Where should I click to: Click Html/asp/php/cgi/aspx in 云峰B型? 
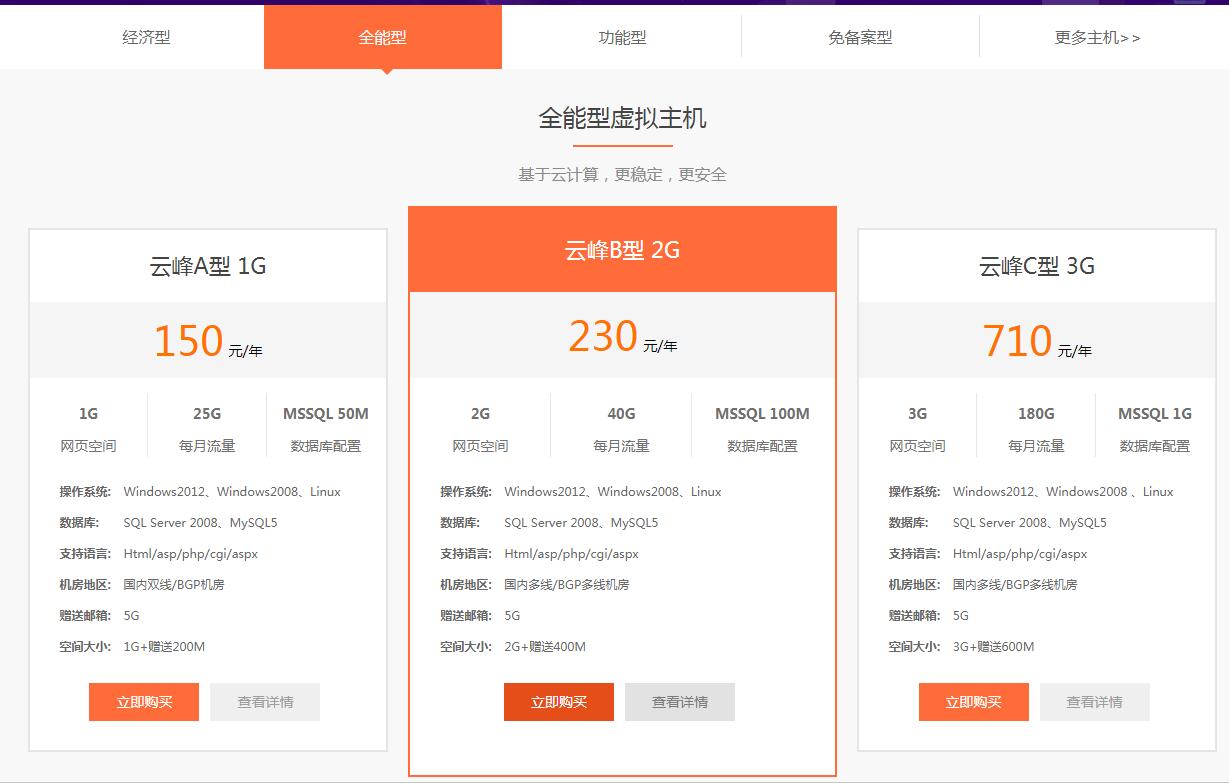pos(571,554)
